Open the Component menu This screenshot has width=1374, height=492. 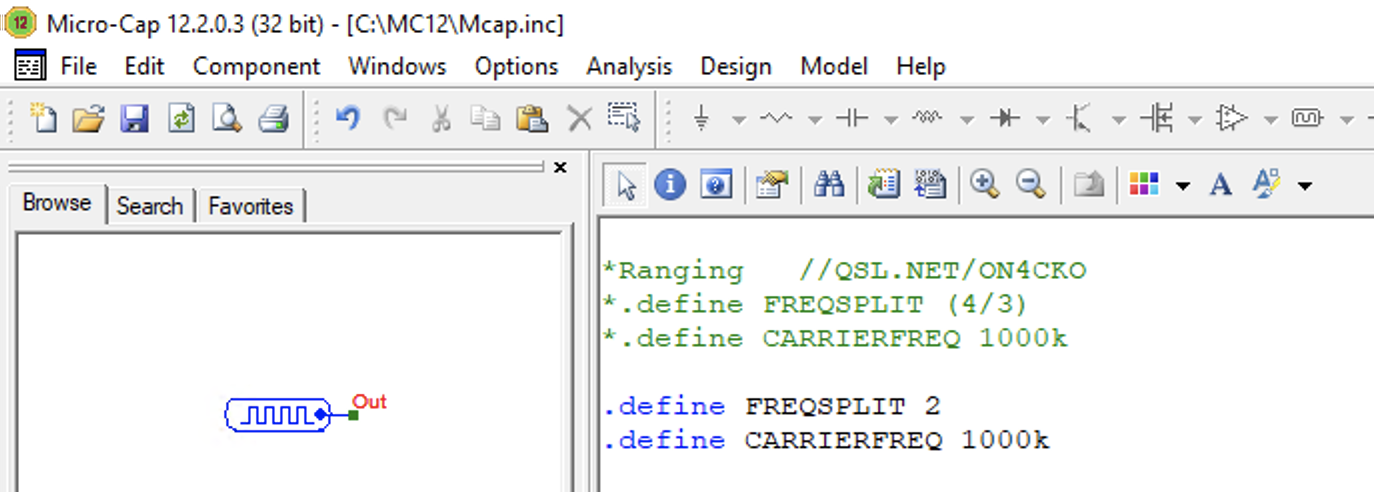coord(256,66)
